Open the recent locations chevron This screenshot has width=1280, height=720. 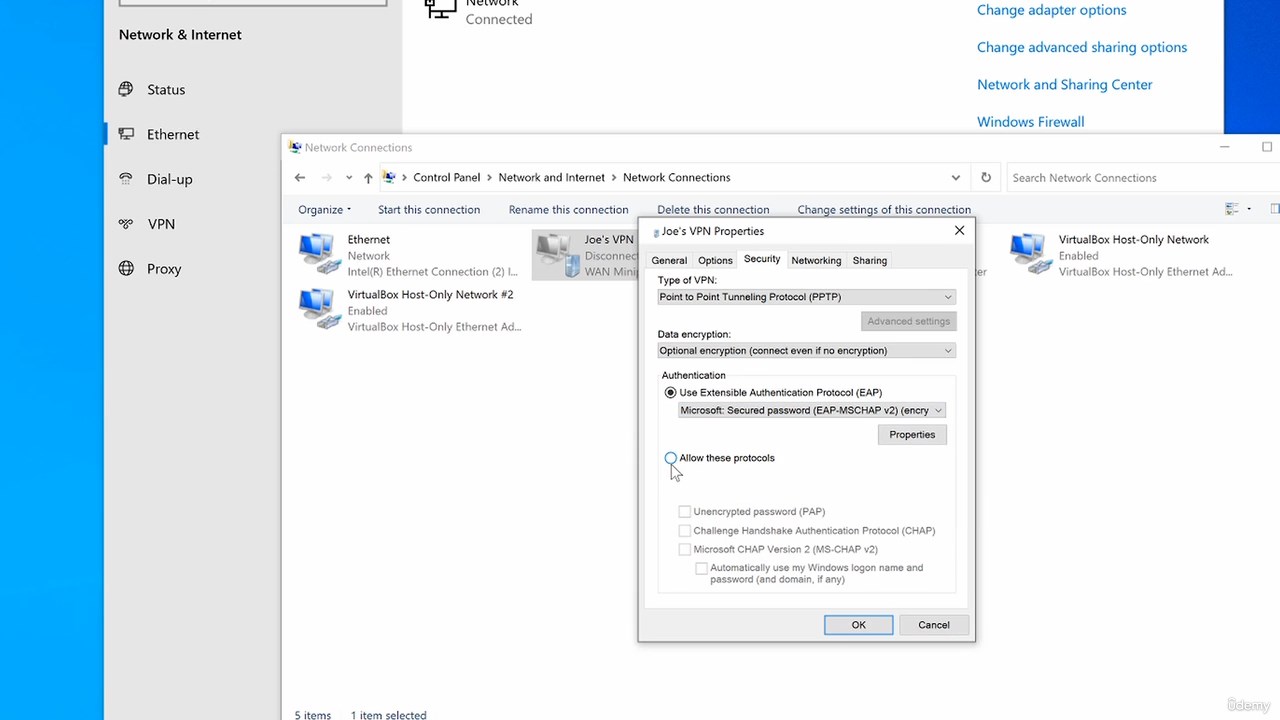[x=348, y=178]
